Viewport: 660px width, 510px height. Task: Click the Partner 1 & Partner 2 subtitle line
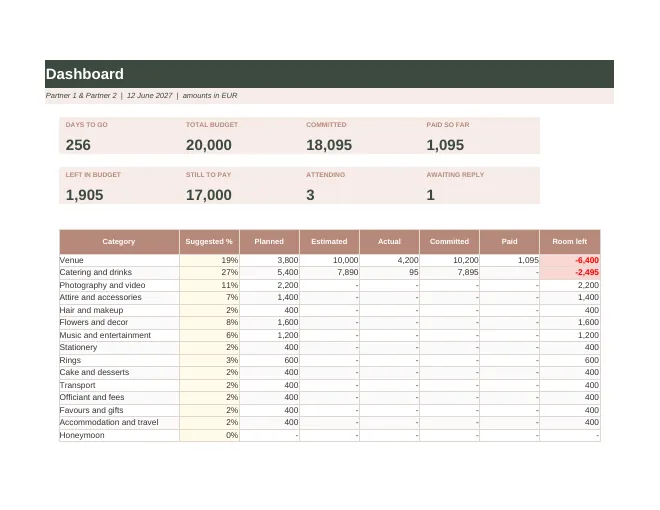(141, 96)
